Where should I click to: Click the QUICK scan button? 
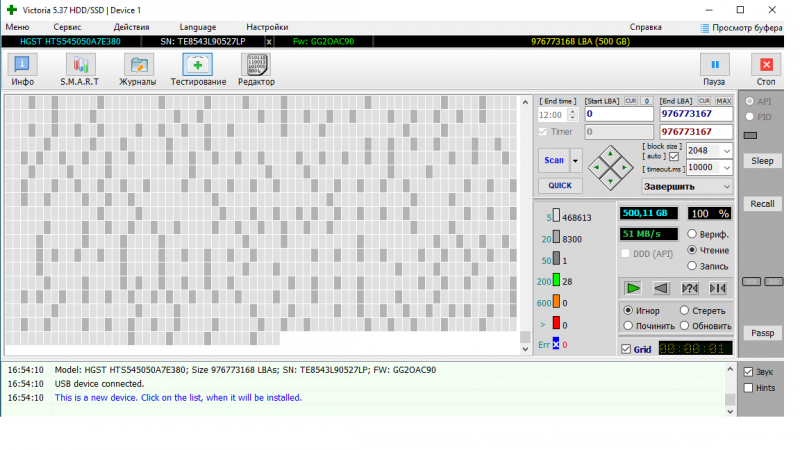559,185
